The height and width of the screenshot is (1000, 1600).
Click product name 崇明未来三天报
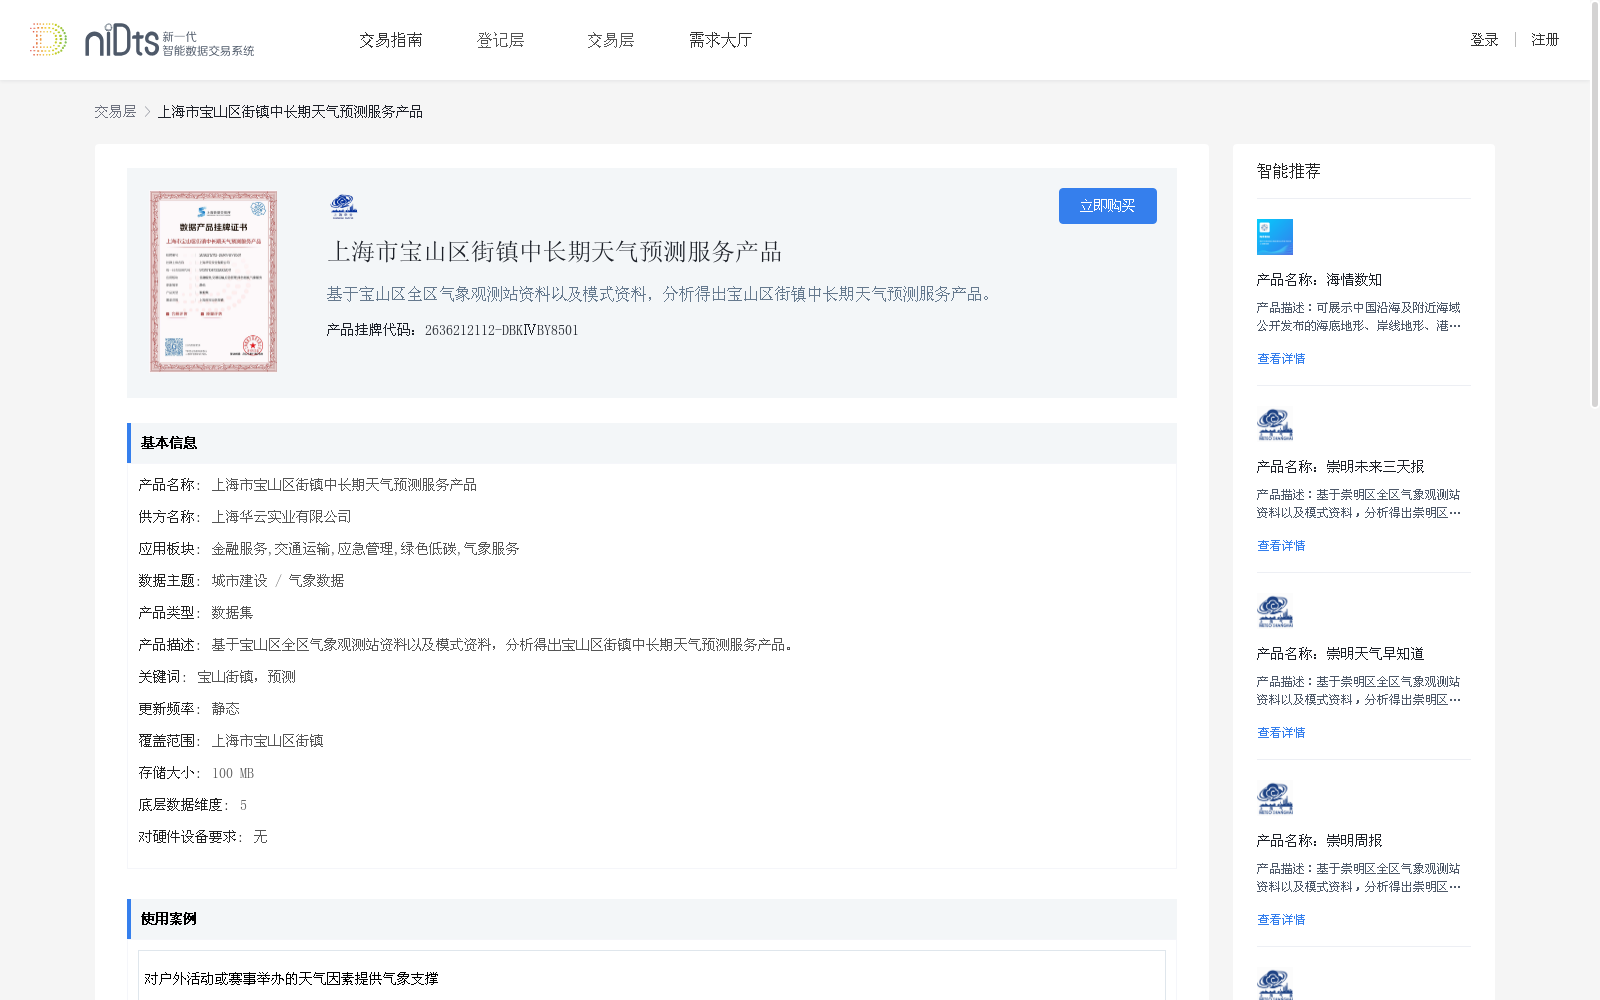coord(1375,467)
